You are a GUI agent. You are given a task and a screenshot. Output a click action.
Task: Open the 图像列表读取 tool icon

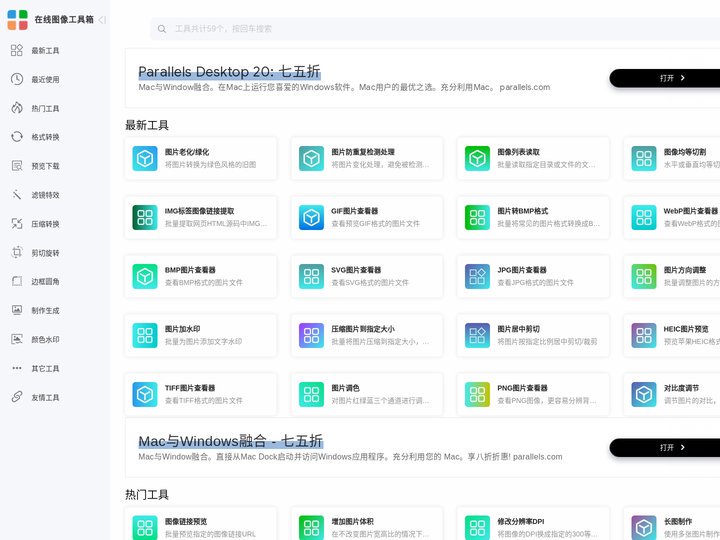click(x=478, y=158)
